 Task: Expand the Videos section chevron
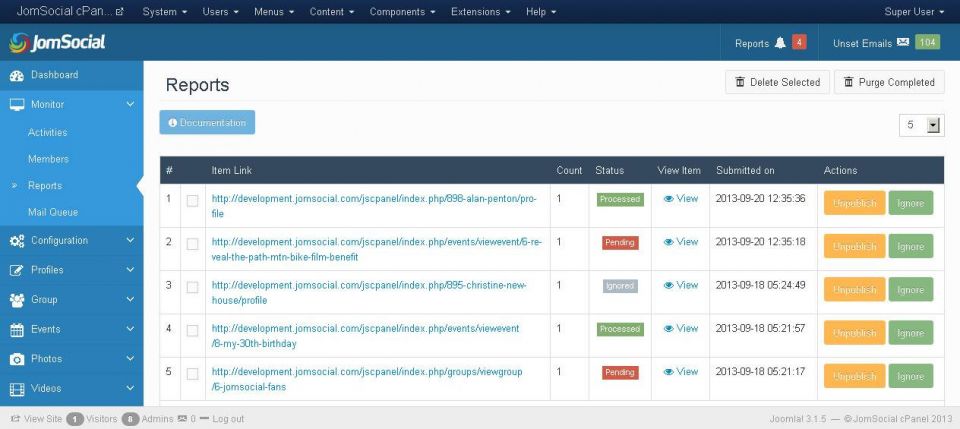pyautogui.click(x=130, y=388)
